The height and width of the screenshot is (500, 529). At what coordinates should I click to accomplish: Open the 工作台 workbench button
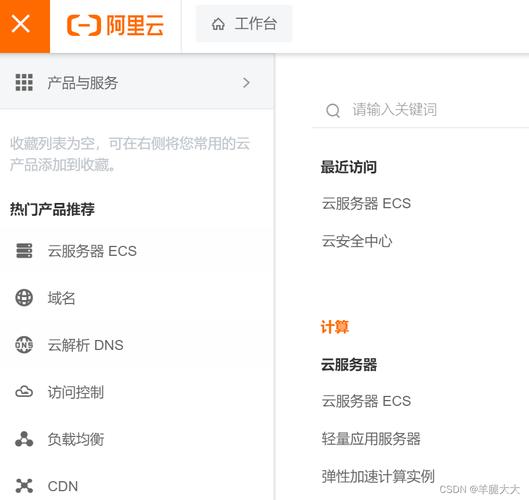tap(244, 24)
